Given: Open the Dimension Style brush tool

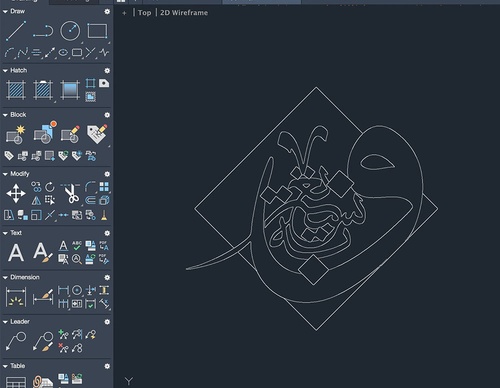Looking at the screenshot, I should [x=43, y=297].
